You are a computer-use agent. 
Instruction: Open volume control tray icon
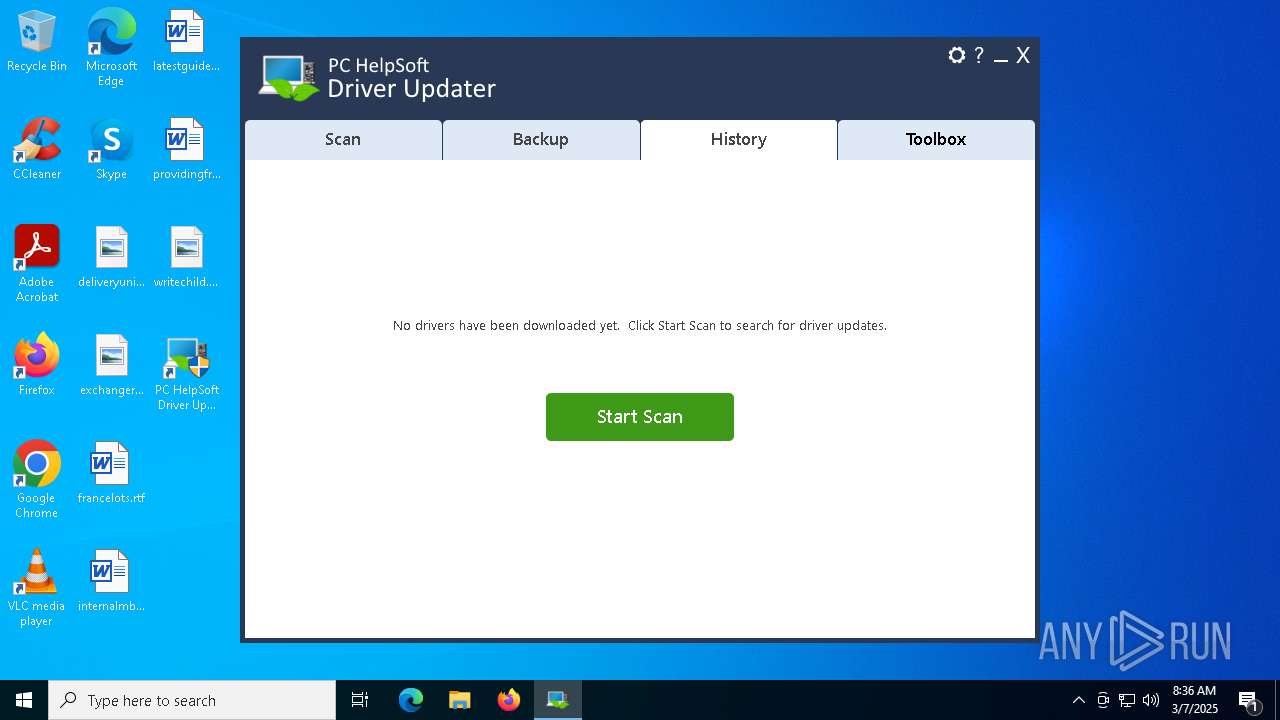point(1151,700)
